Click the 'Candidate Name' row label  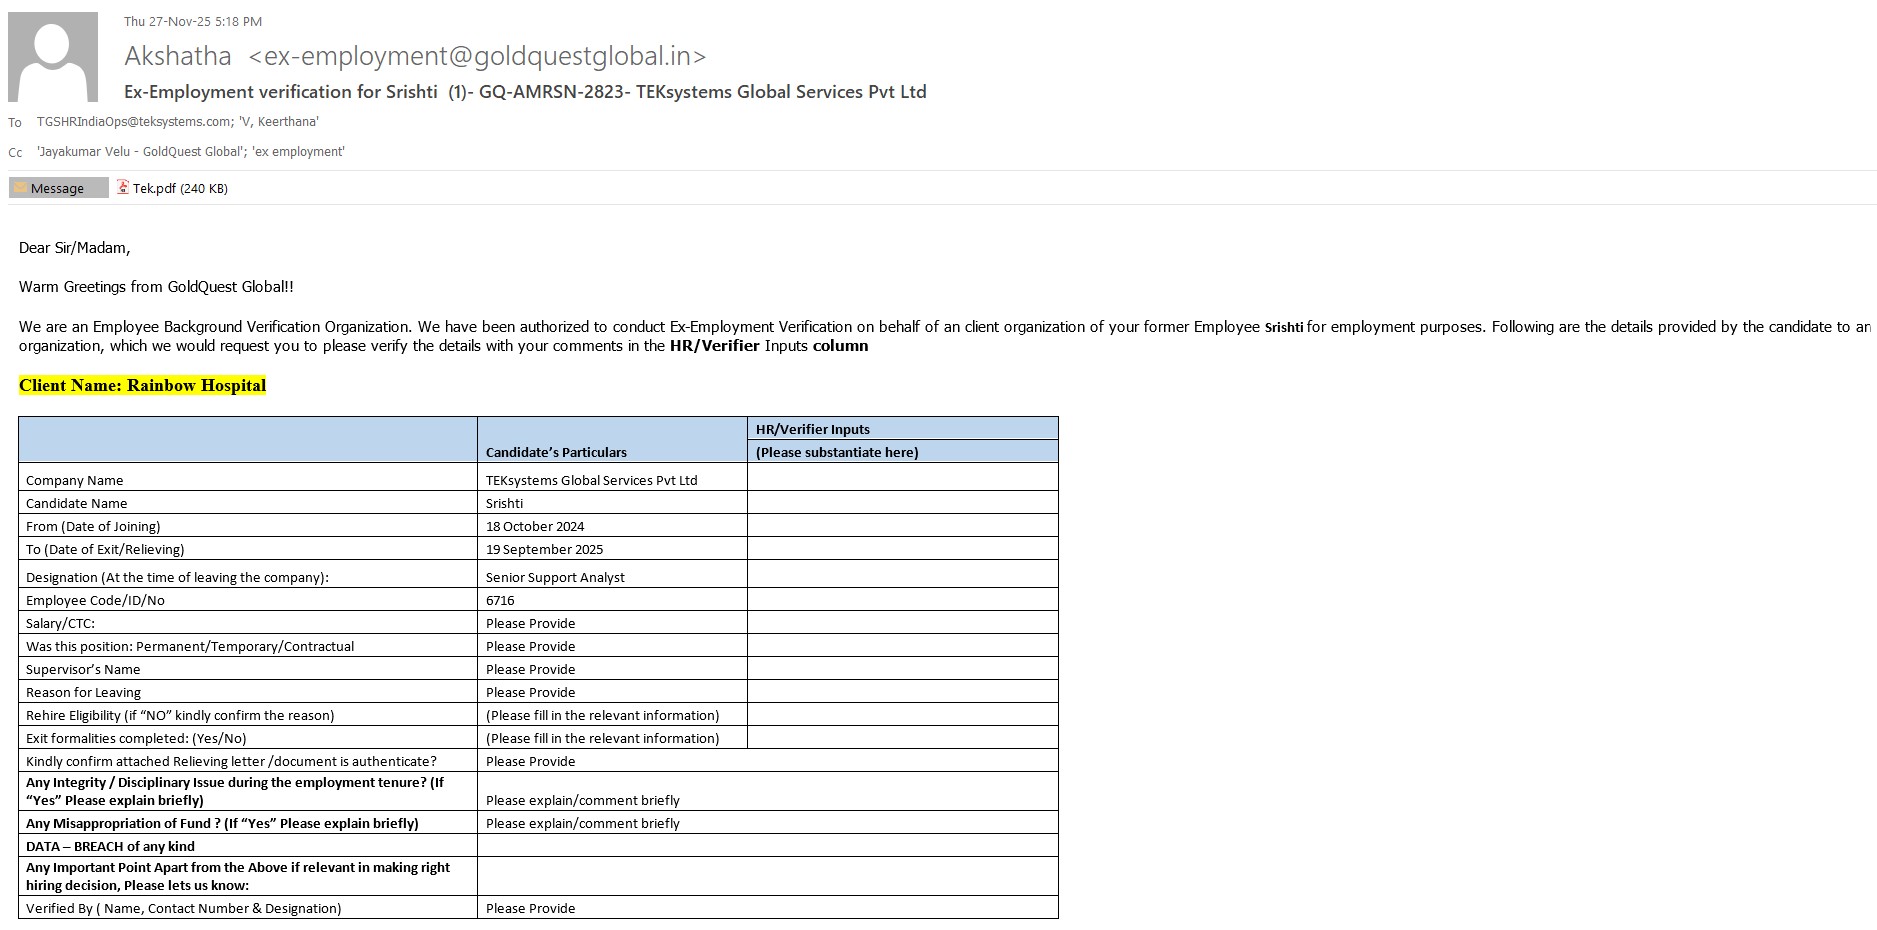77,503
